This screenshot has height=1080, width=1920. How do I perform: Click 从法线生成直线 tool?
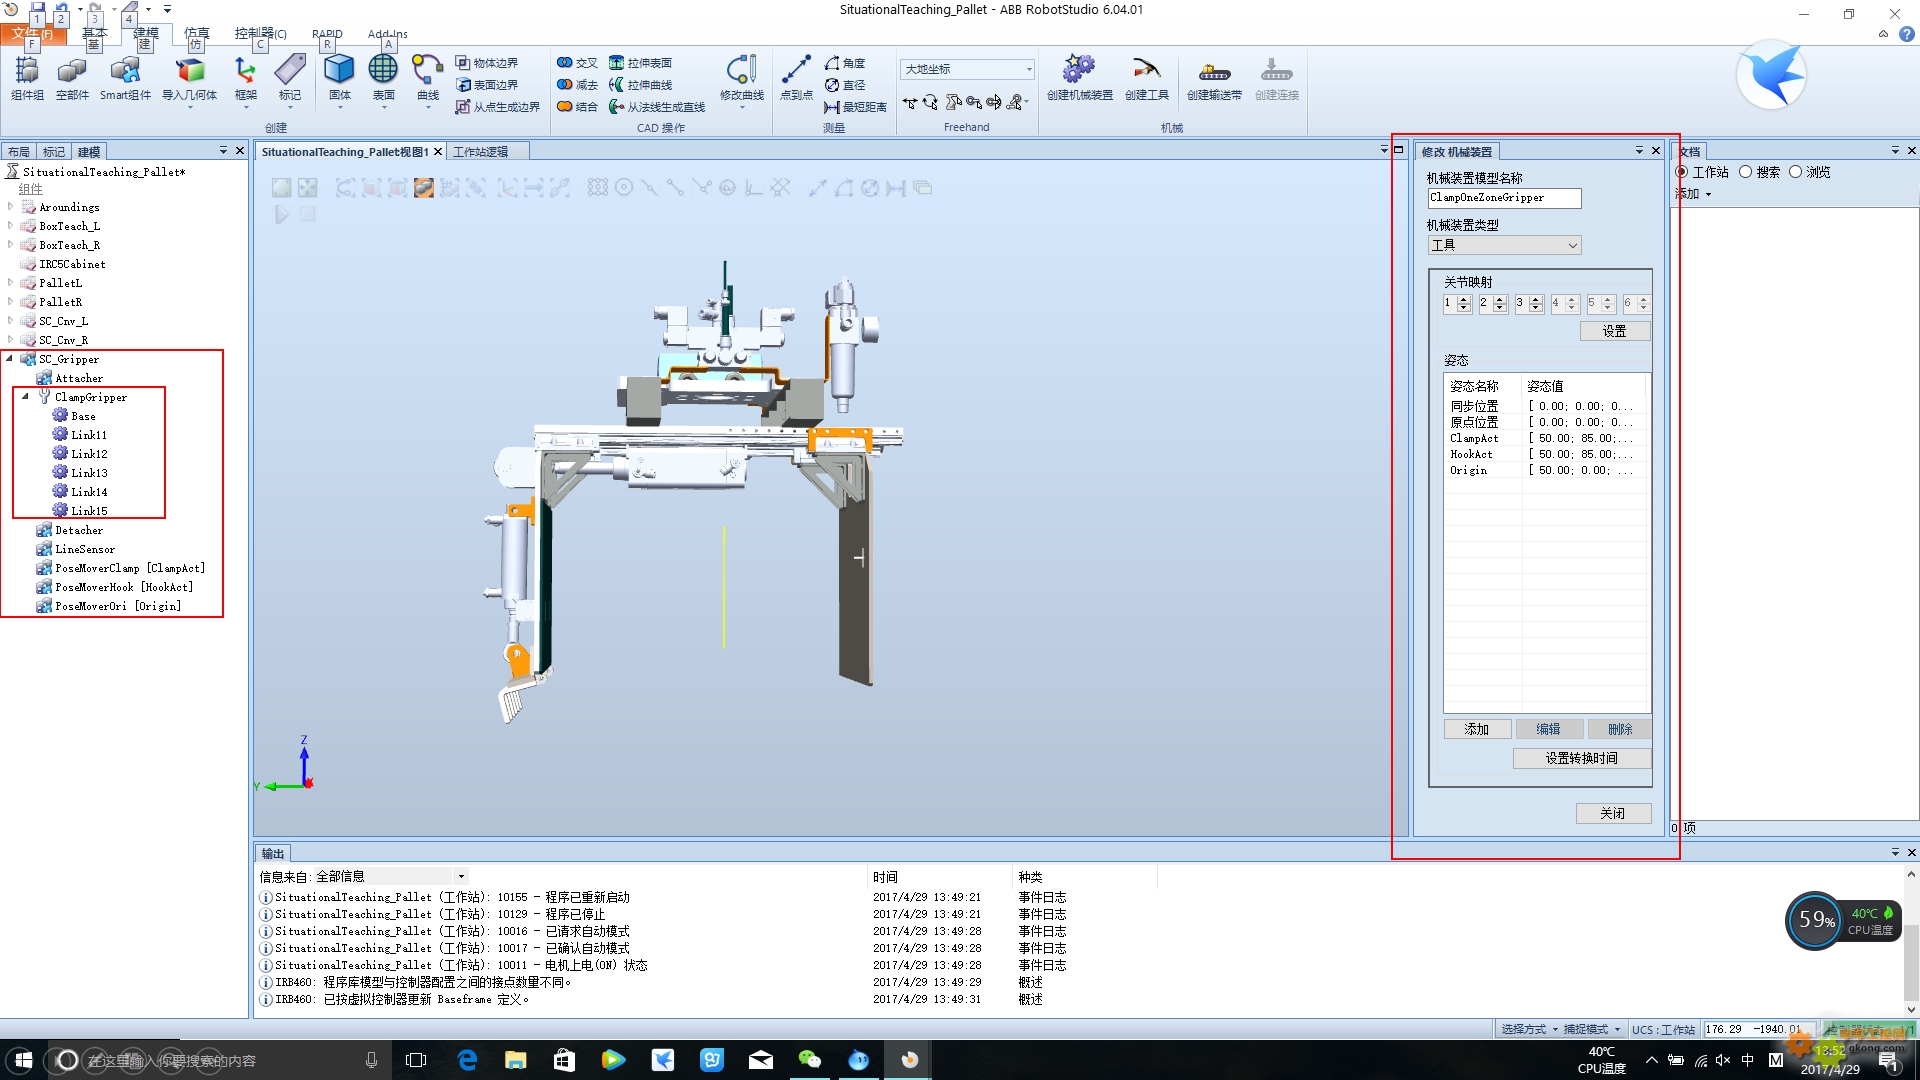coord(657,107)
